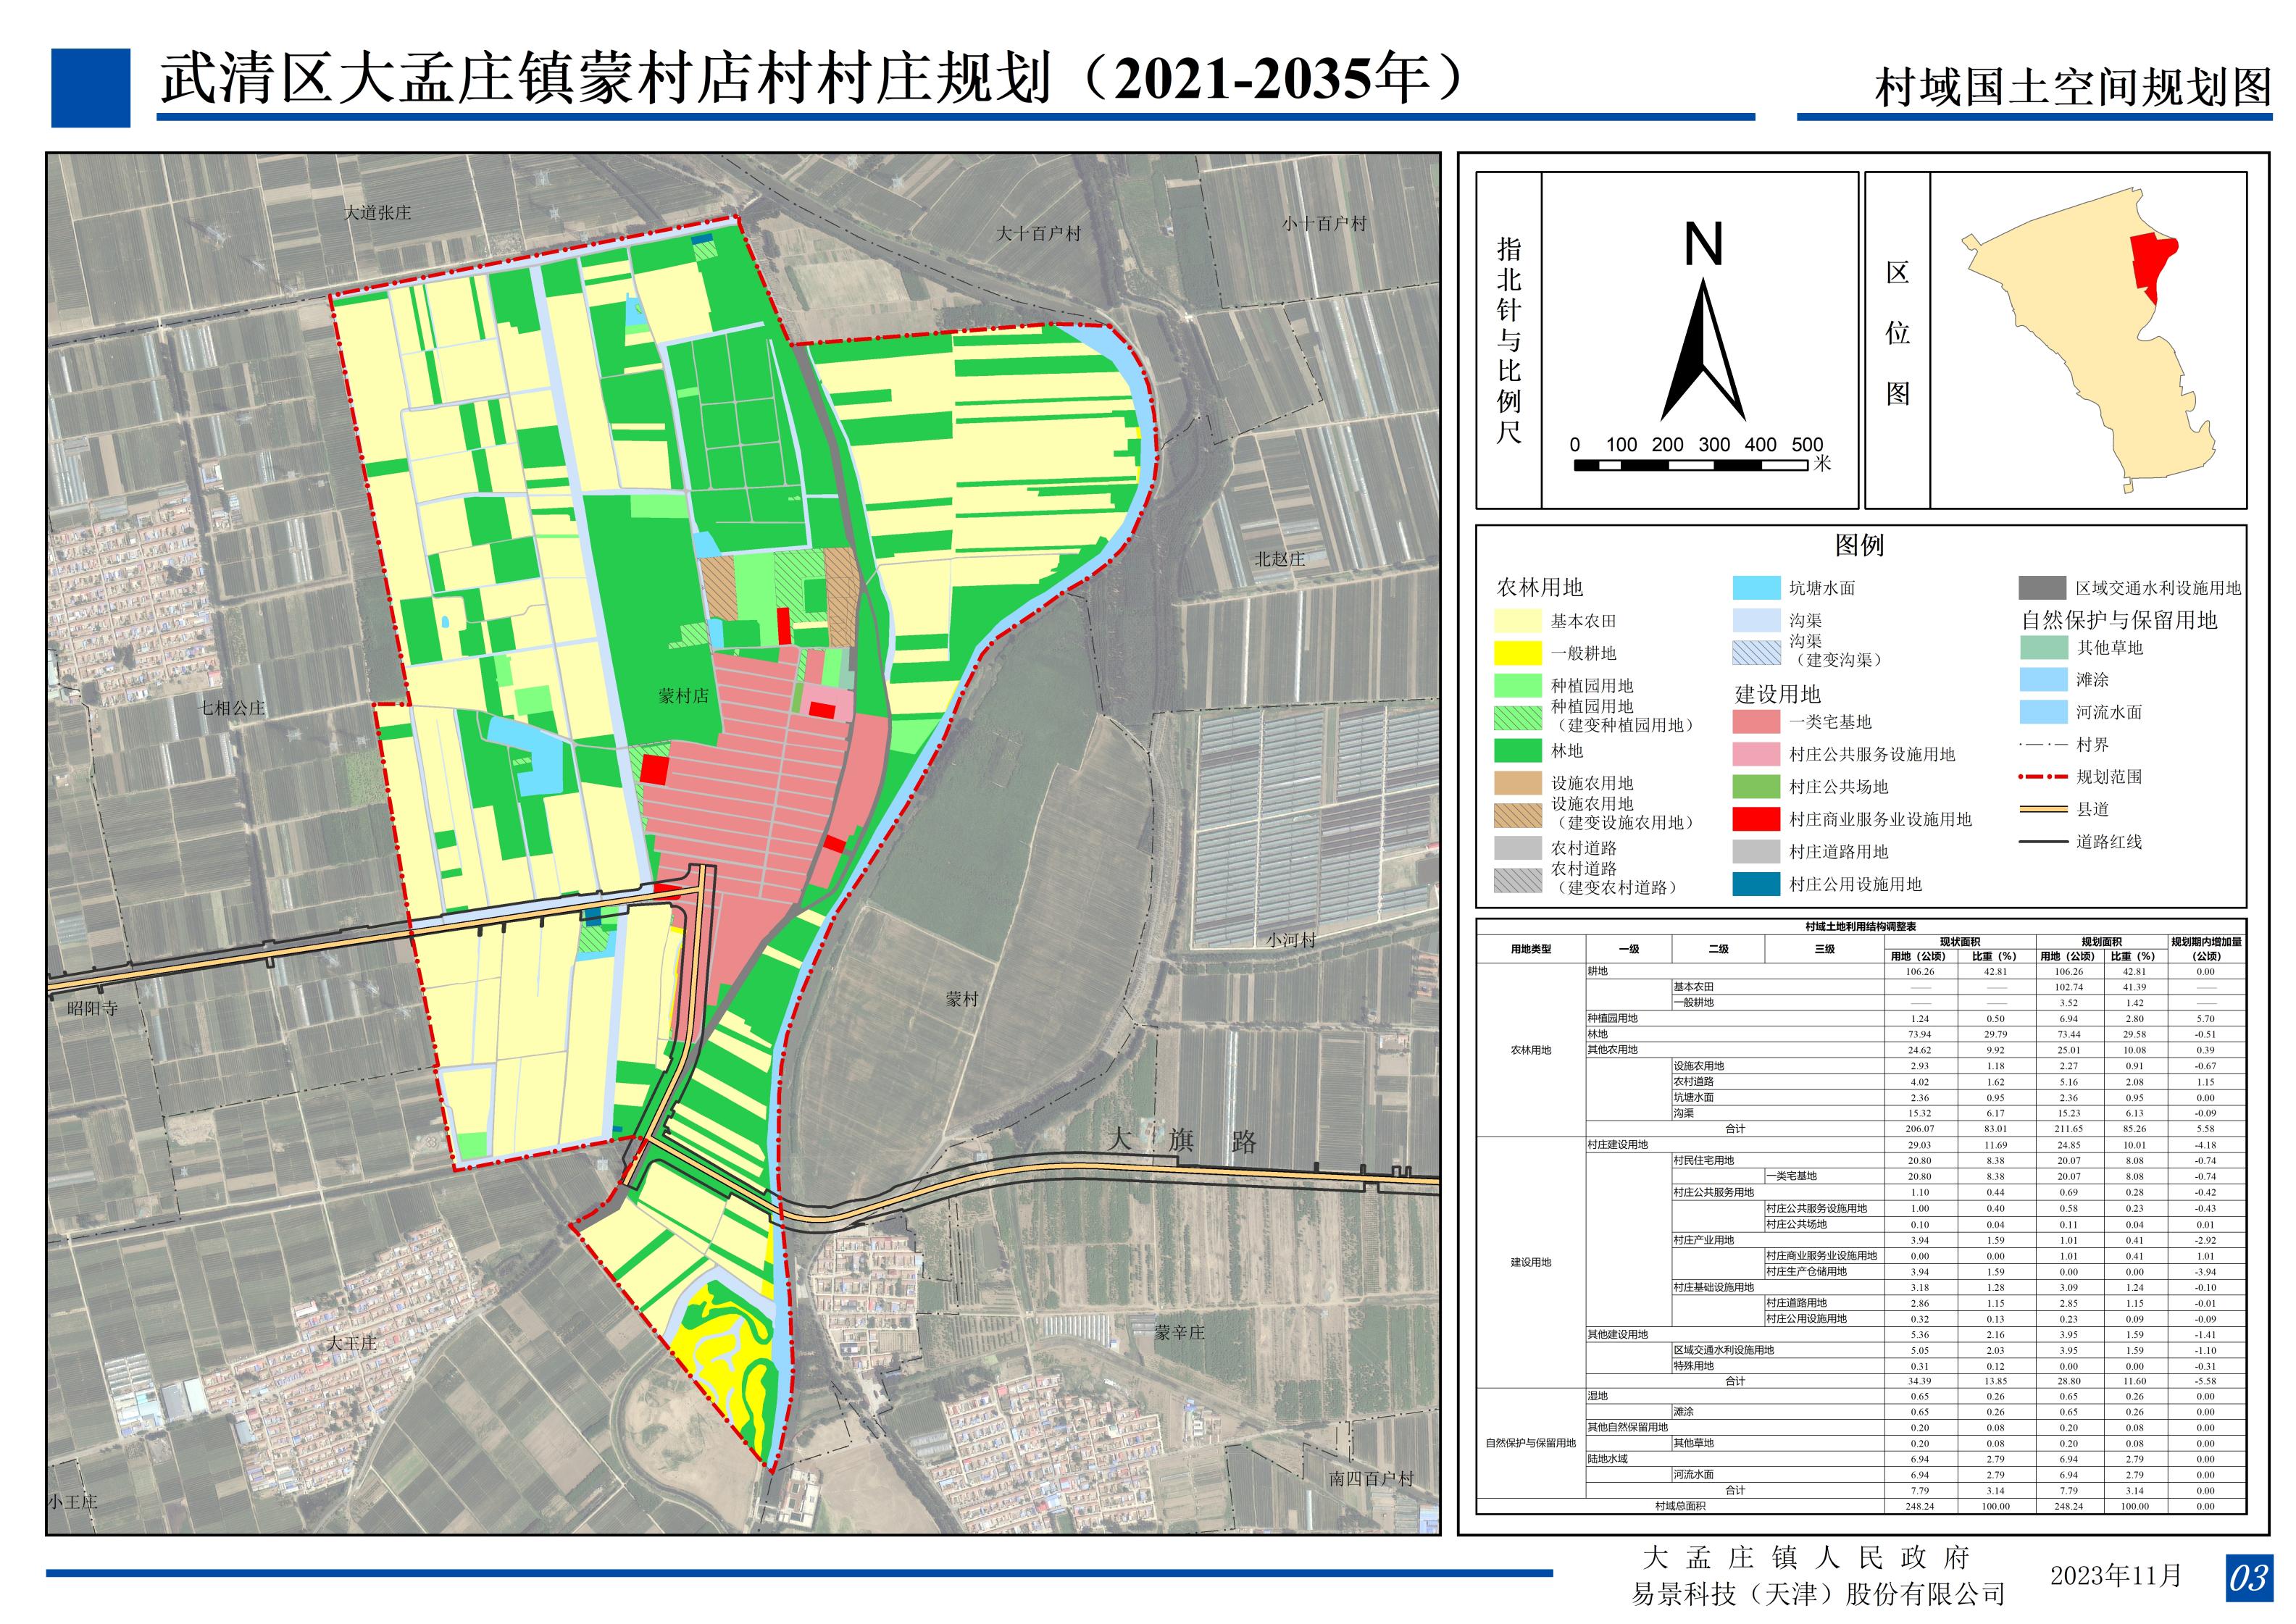Click the 昭阳寺 place label
The width and height of the screenshot is (2296, 1624).
93,1008
